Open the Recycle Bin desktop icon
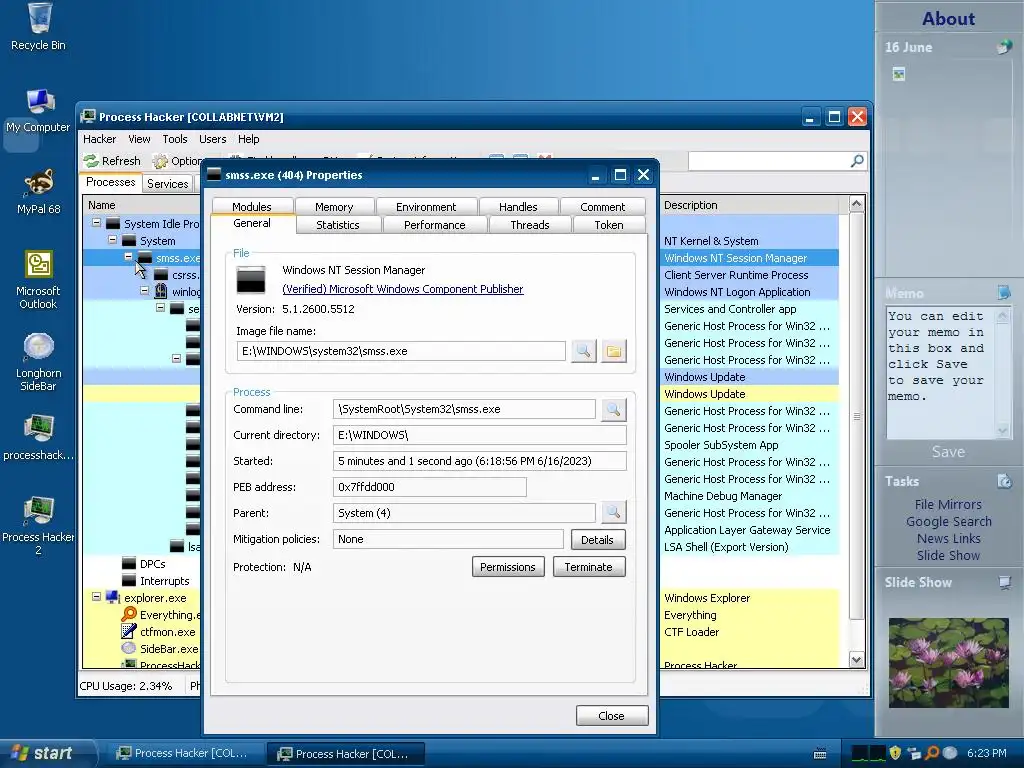This screenshot has height=768, width=1024. [39, 26]
